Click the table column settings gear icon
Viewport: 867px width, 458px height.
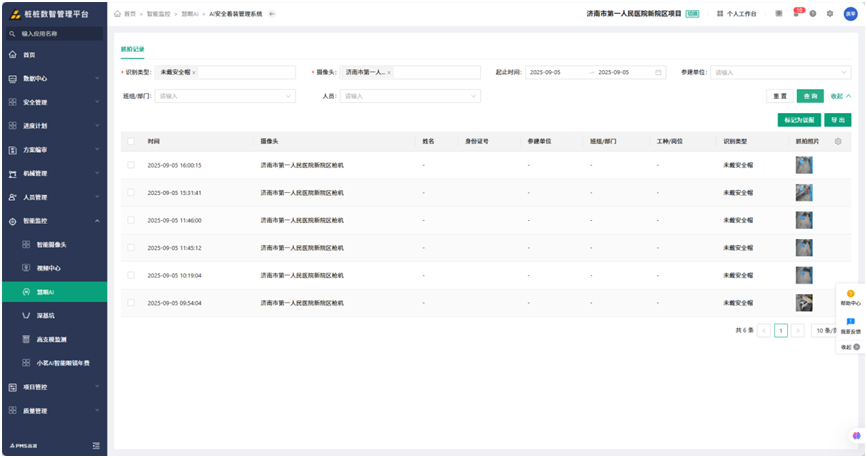pos(838,141)
